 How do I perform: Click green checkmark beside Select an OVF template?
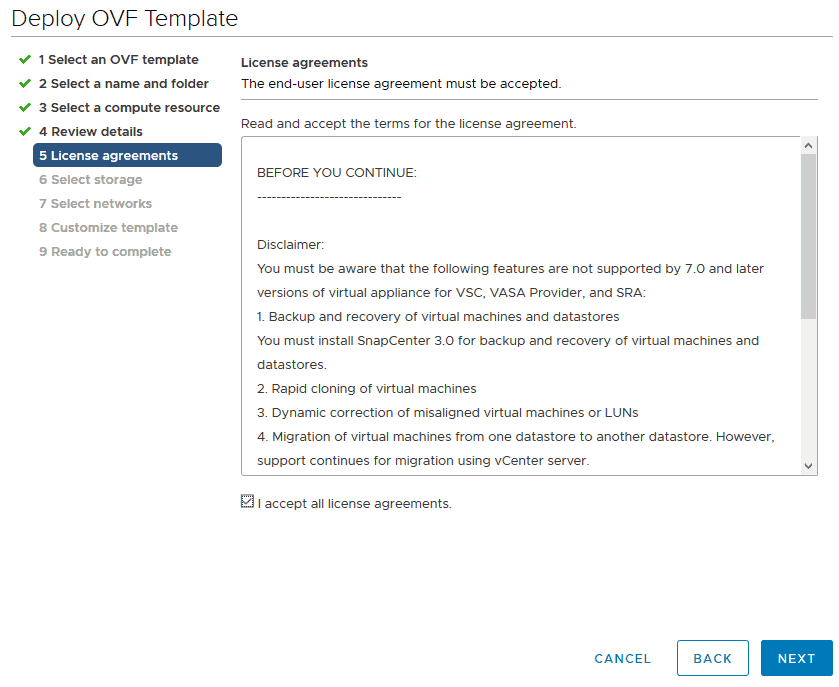(25, 60)
